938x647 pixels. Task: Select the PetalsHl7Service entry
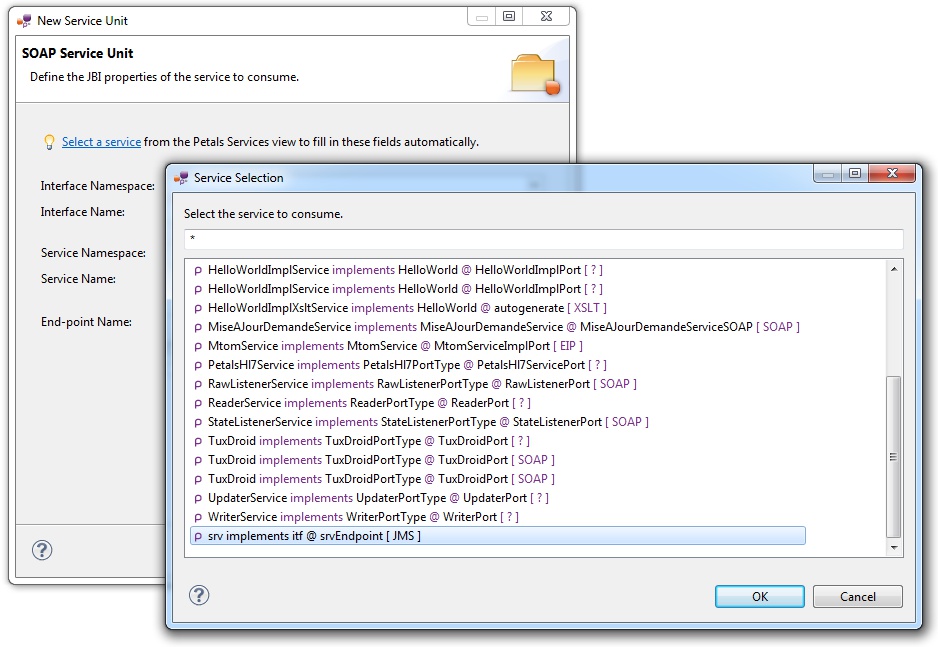(x=407, y=365)
